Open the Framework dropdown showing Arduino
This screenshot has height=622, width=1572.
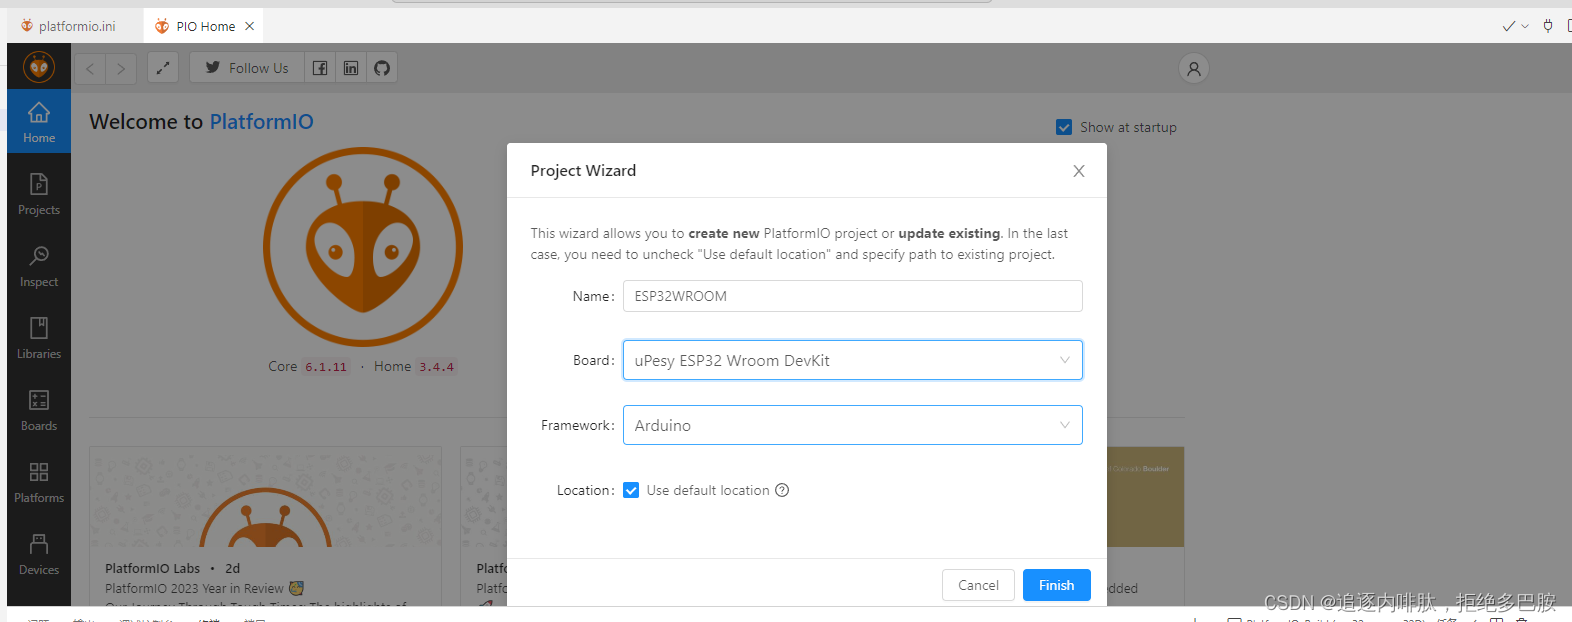852,425
